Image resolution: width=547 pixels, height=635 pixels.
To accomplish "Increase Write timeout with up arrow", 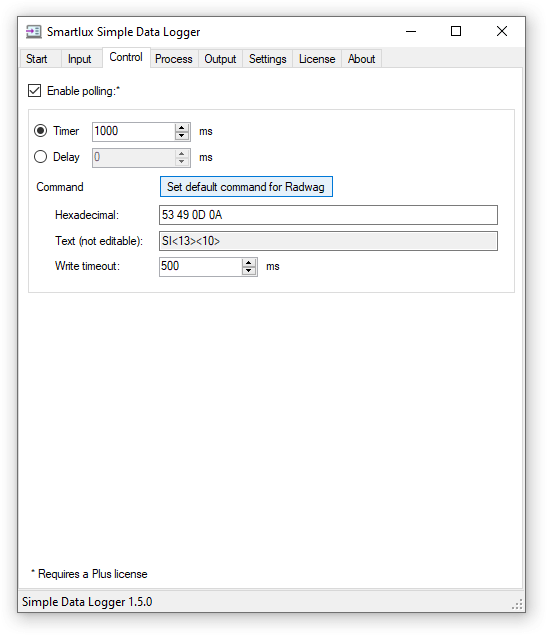I will click(249, 263).
